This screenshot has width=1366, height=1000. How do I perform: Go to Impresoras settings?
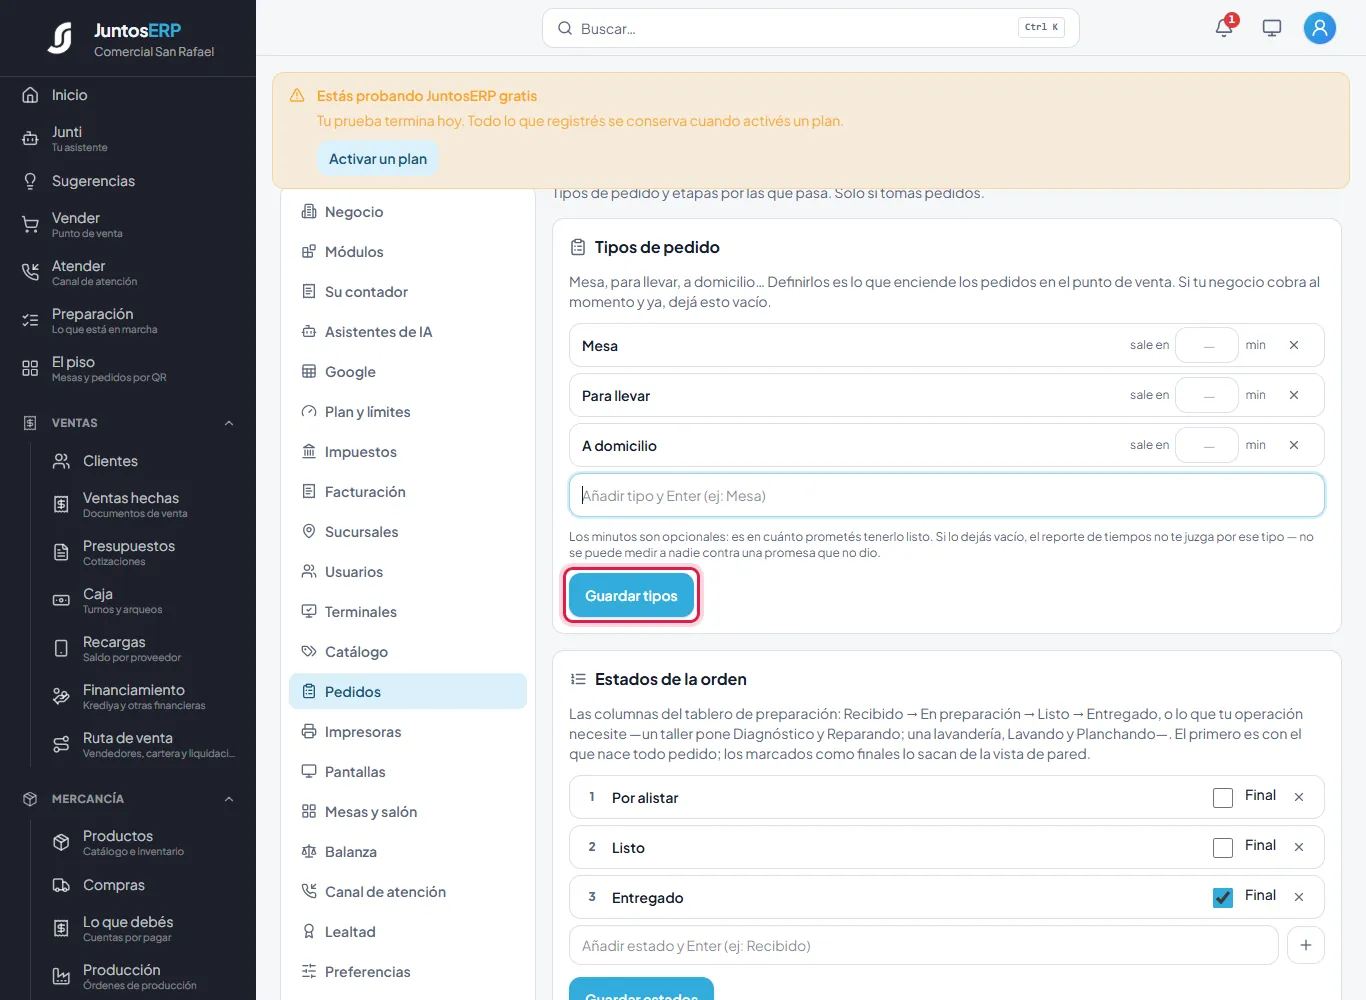[x=408, y=732]
